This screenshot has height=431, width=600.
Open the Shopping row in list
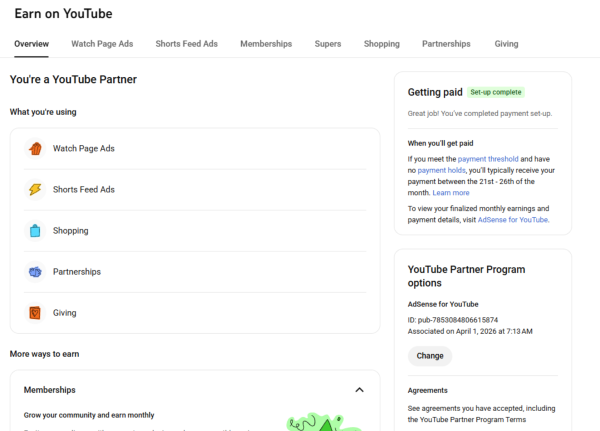tap(195, 230)
